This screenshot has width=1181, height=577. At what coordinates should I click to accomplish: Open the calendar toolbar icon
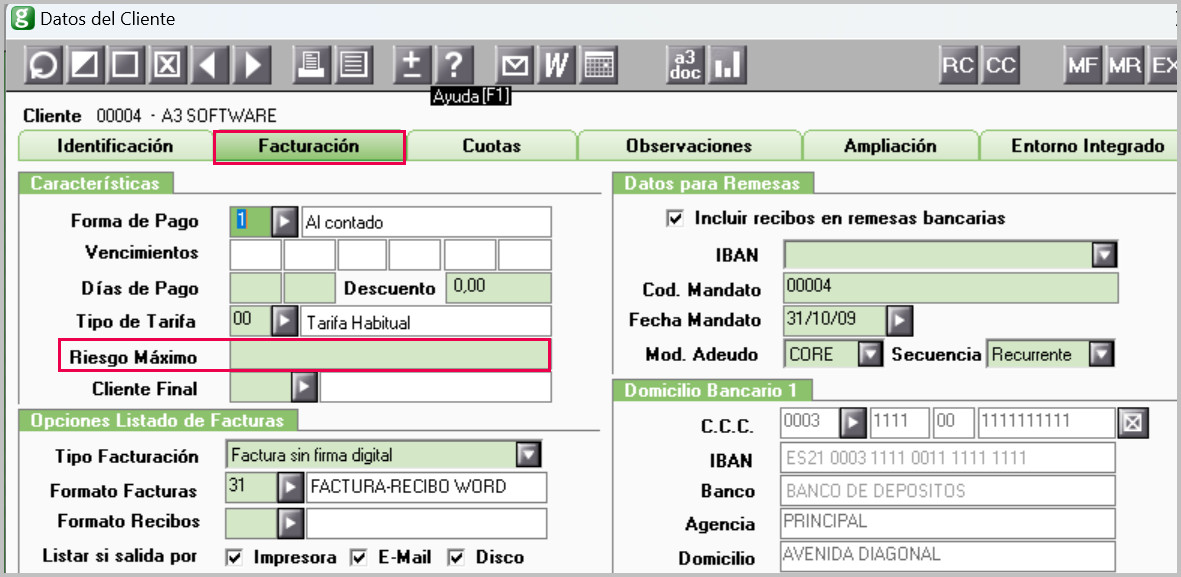click(598, 66)
